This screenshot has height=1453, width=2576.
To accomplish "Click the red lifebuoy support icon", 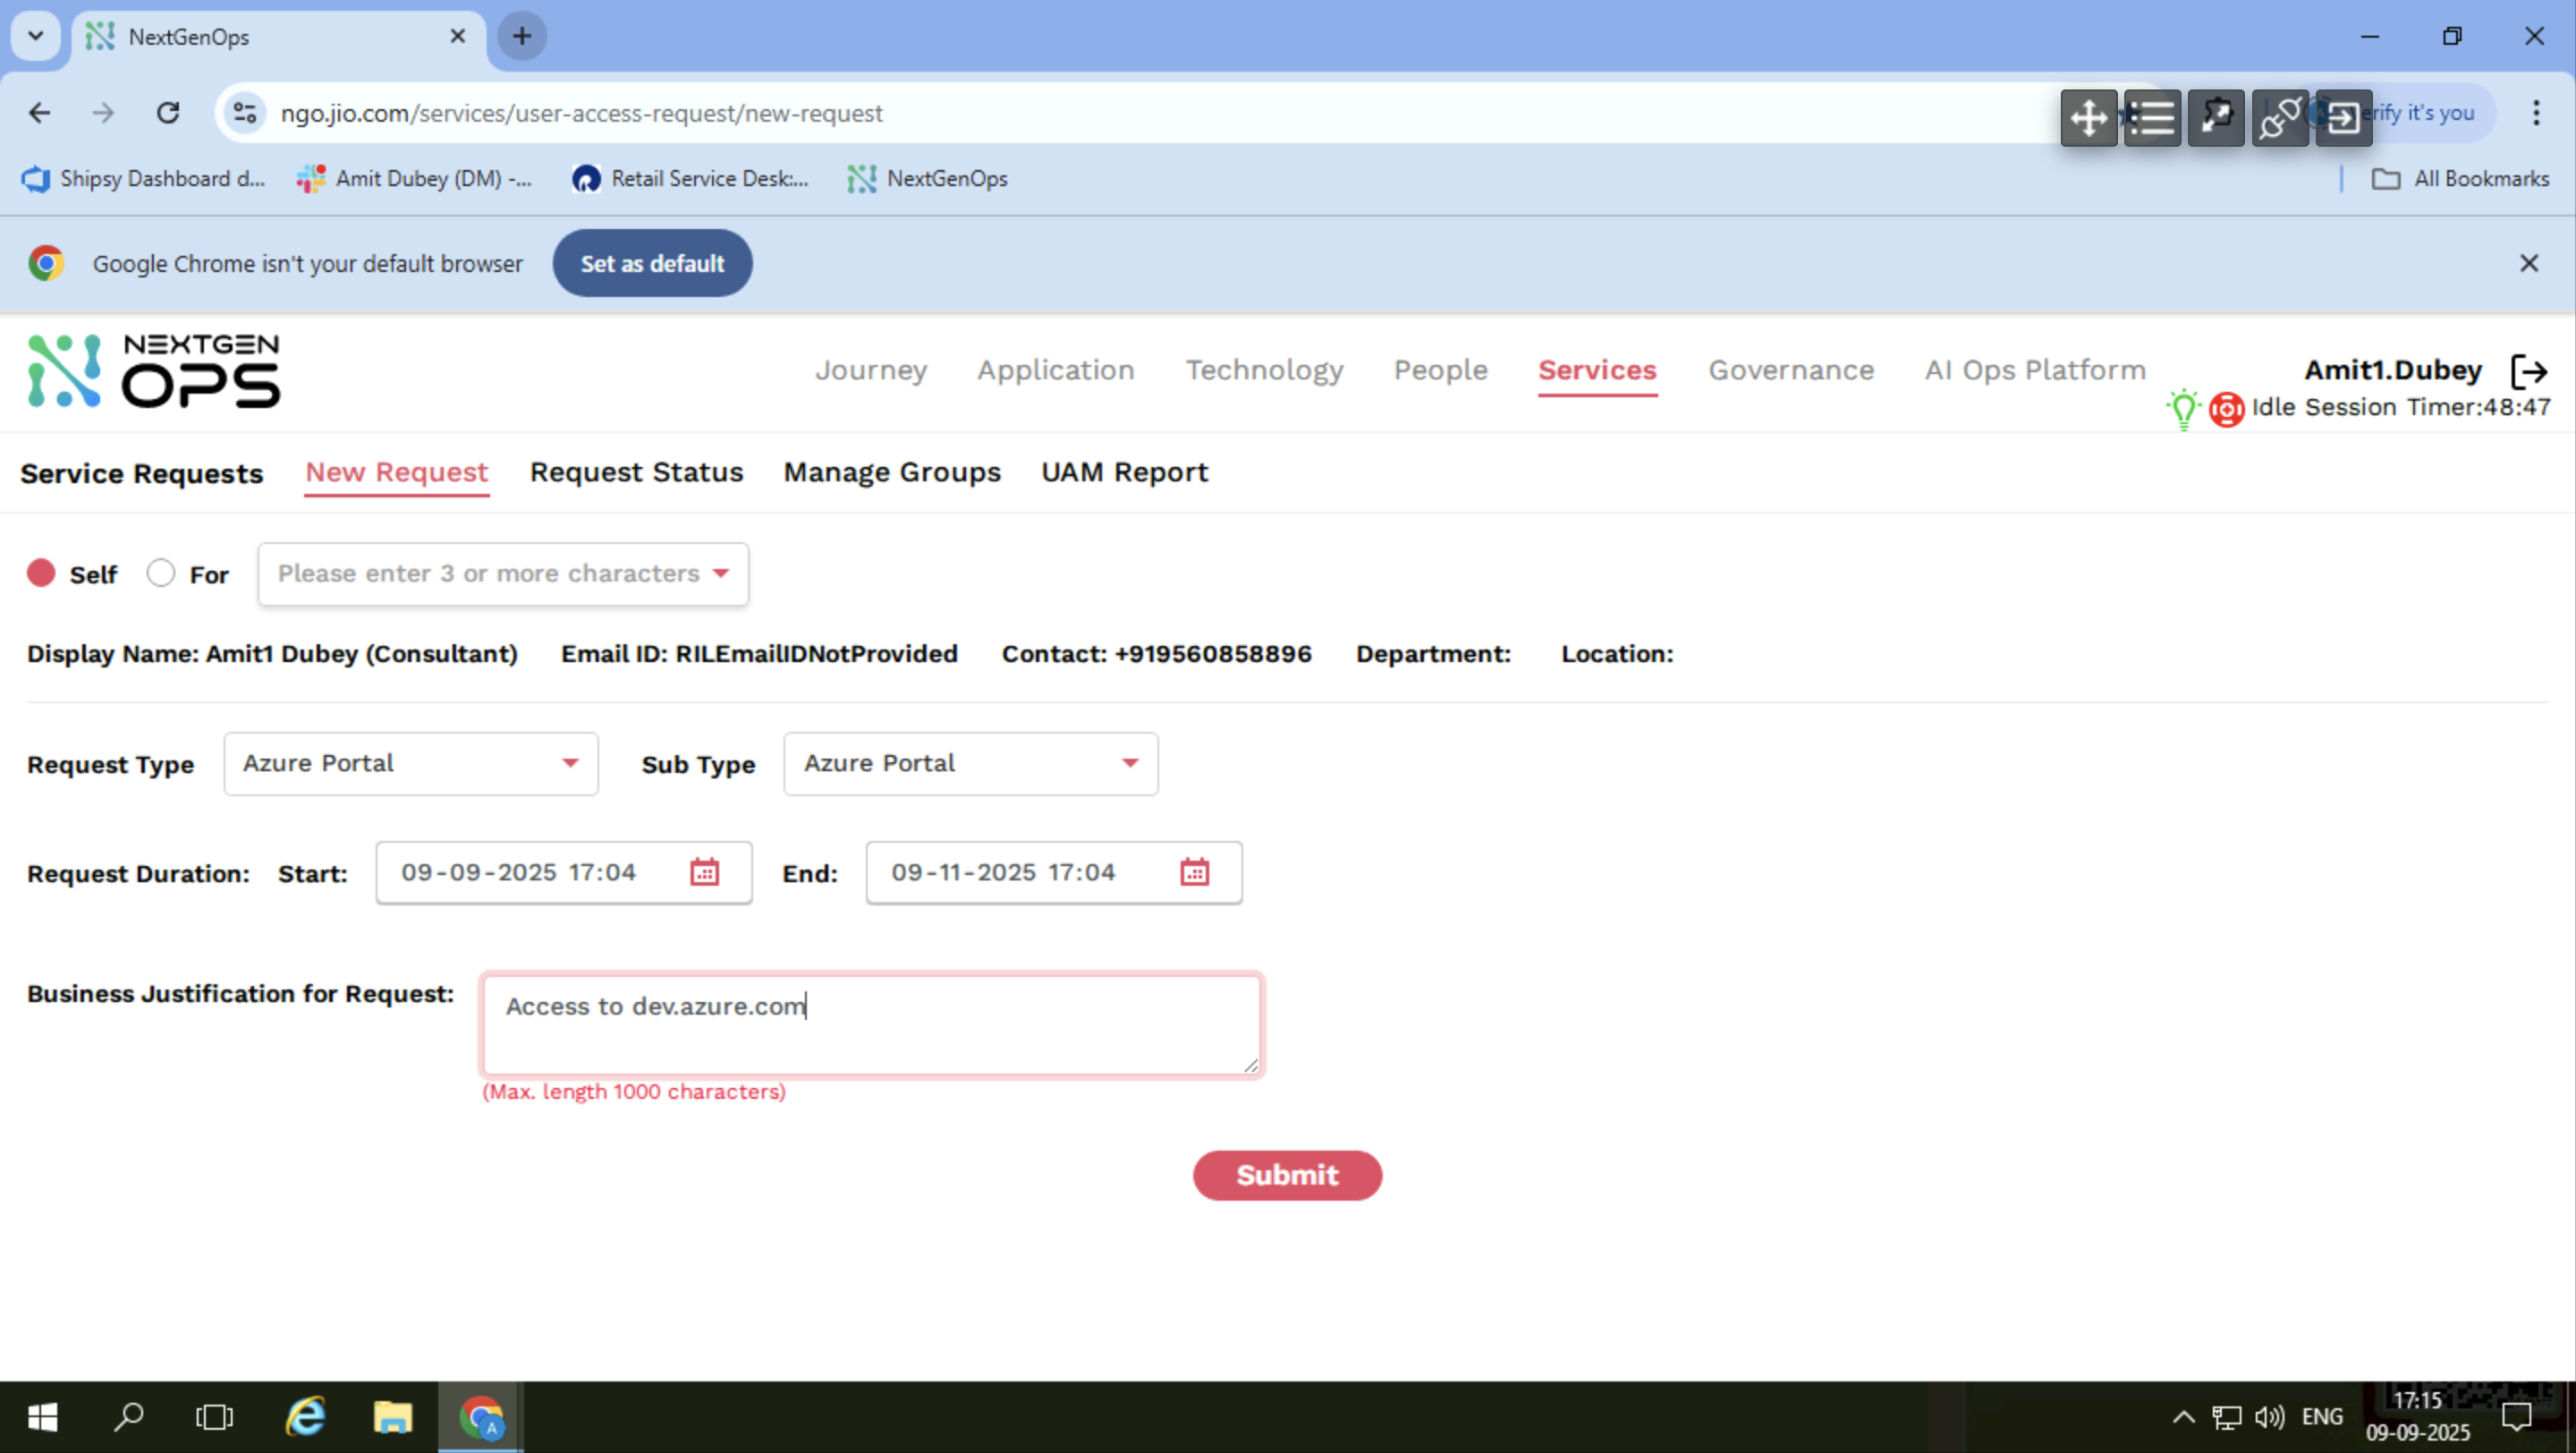I will (x=2226, y=409).
